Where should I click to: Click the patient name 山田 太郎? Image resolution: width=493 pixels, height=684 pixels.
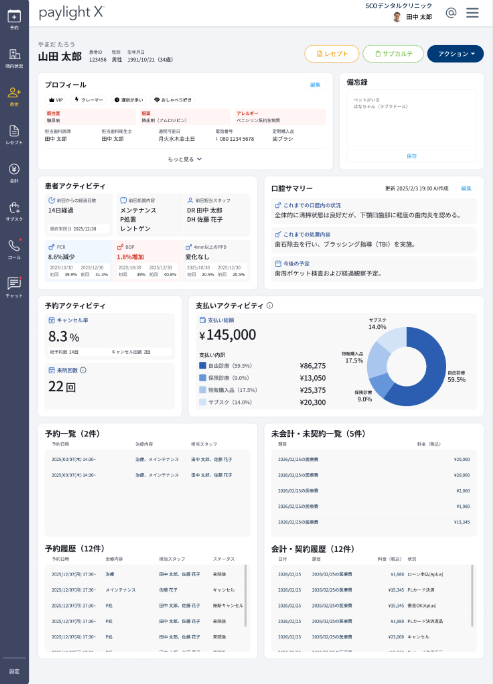point(60,57)
